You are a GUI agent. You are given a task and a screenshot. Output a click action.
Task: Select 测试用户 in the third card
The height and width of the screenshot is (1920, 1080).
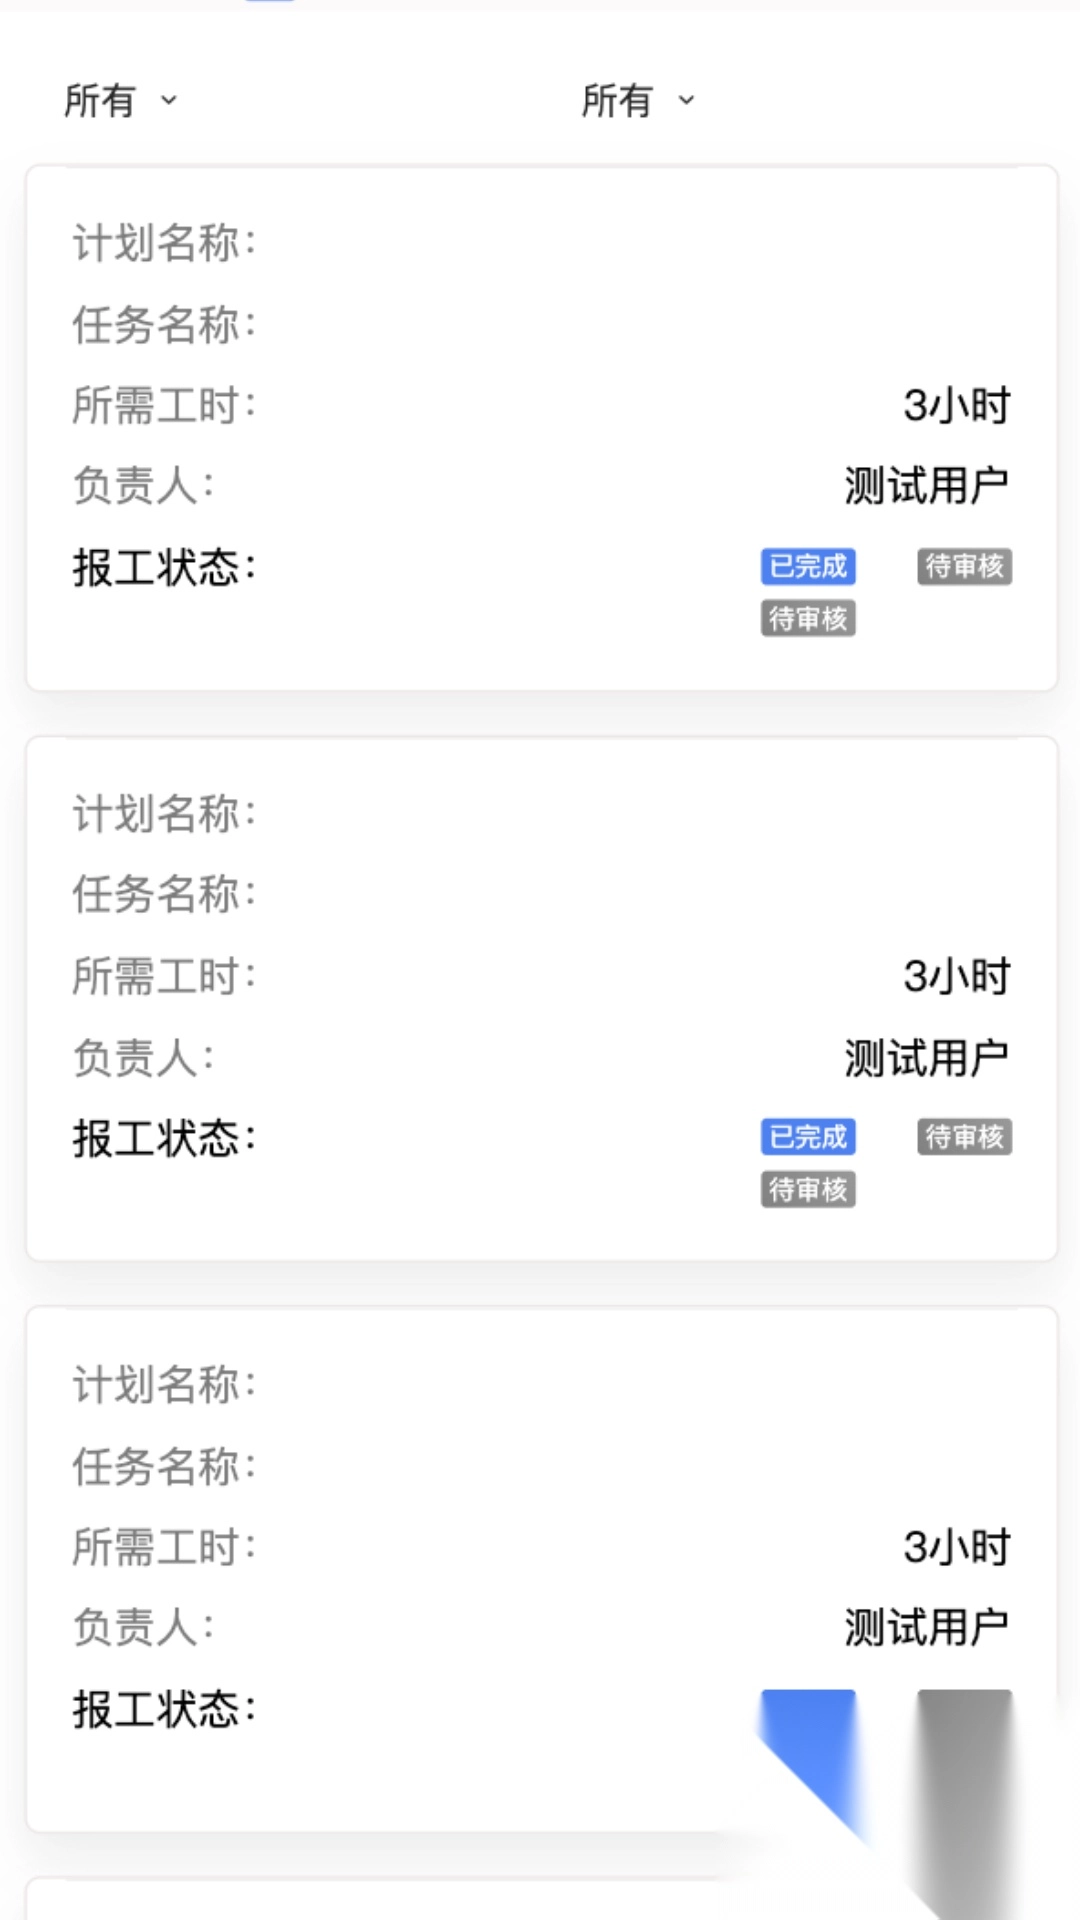(926, 1628)
